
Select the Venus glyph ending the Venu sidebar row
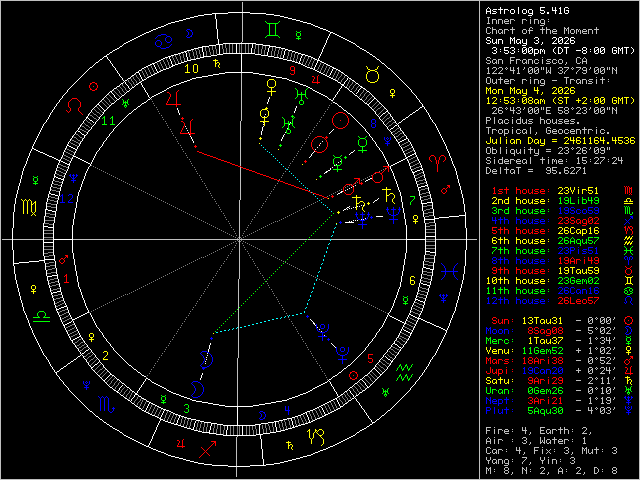pyautogui.click(x=629, y=351)
